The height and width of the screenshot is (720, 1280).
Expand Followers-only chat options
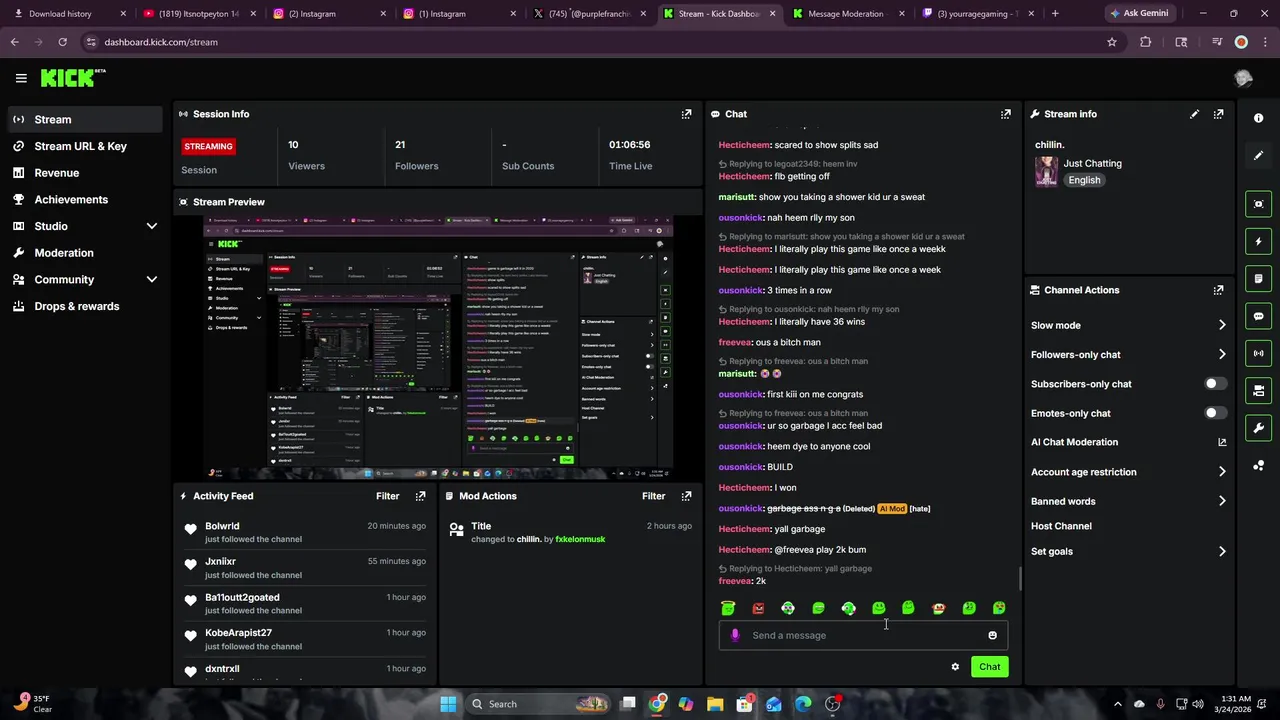(x=1222, y=354)
